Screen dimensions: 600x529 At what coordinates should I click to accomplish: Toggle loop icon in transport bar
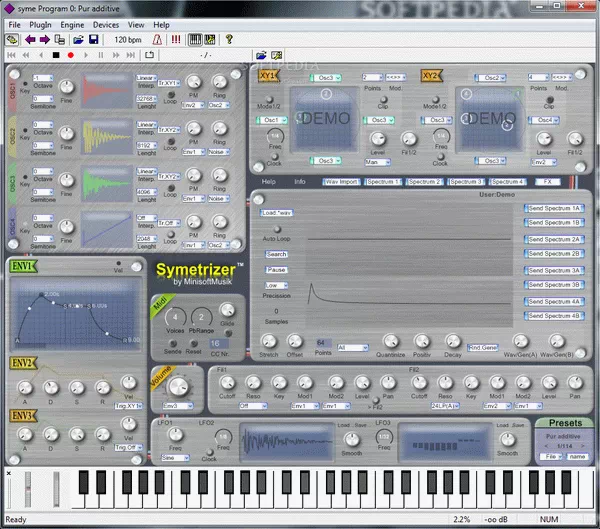pyautogui.click(x=150, y=55)
